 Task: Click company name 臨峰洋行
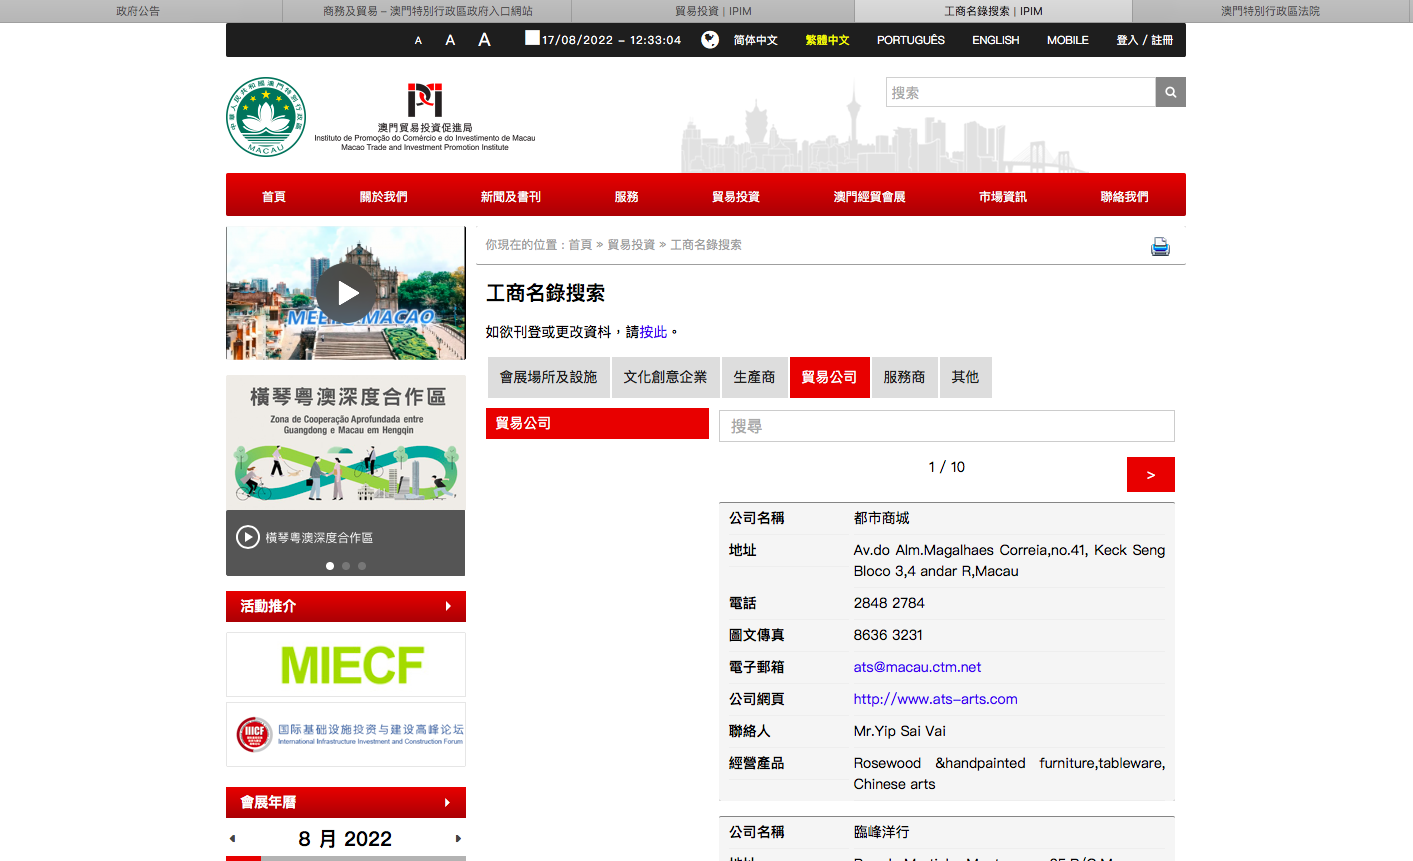(x=881, y=832)
